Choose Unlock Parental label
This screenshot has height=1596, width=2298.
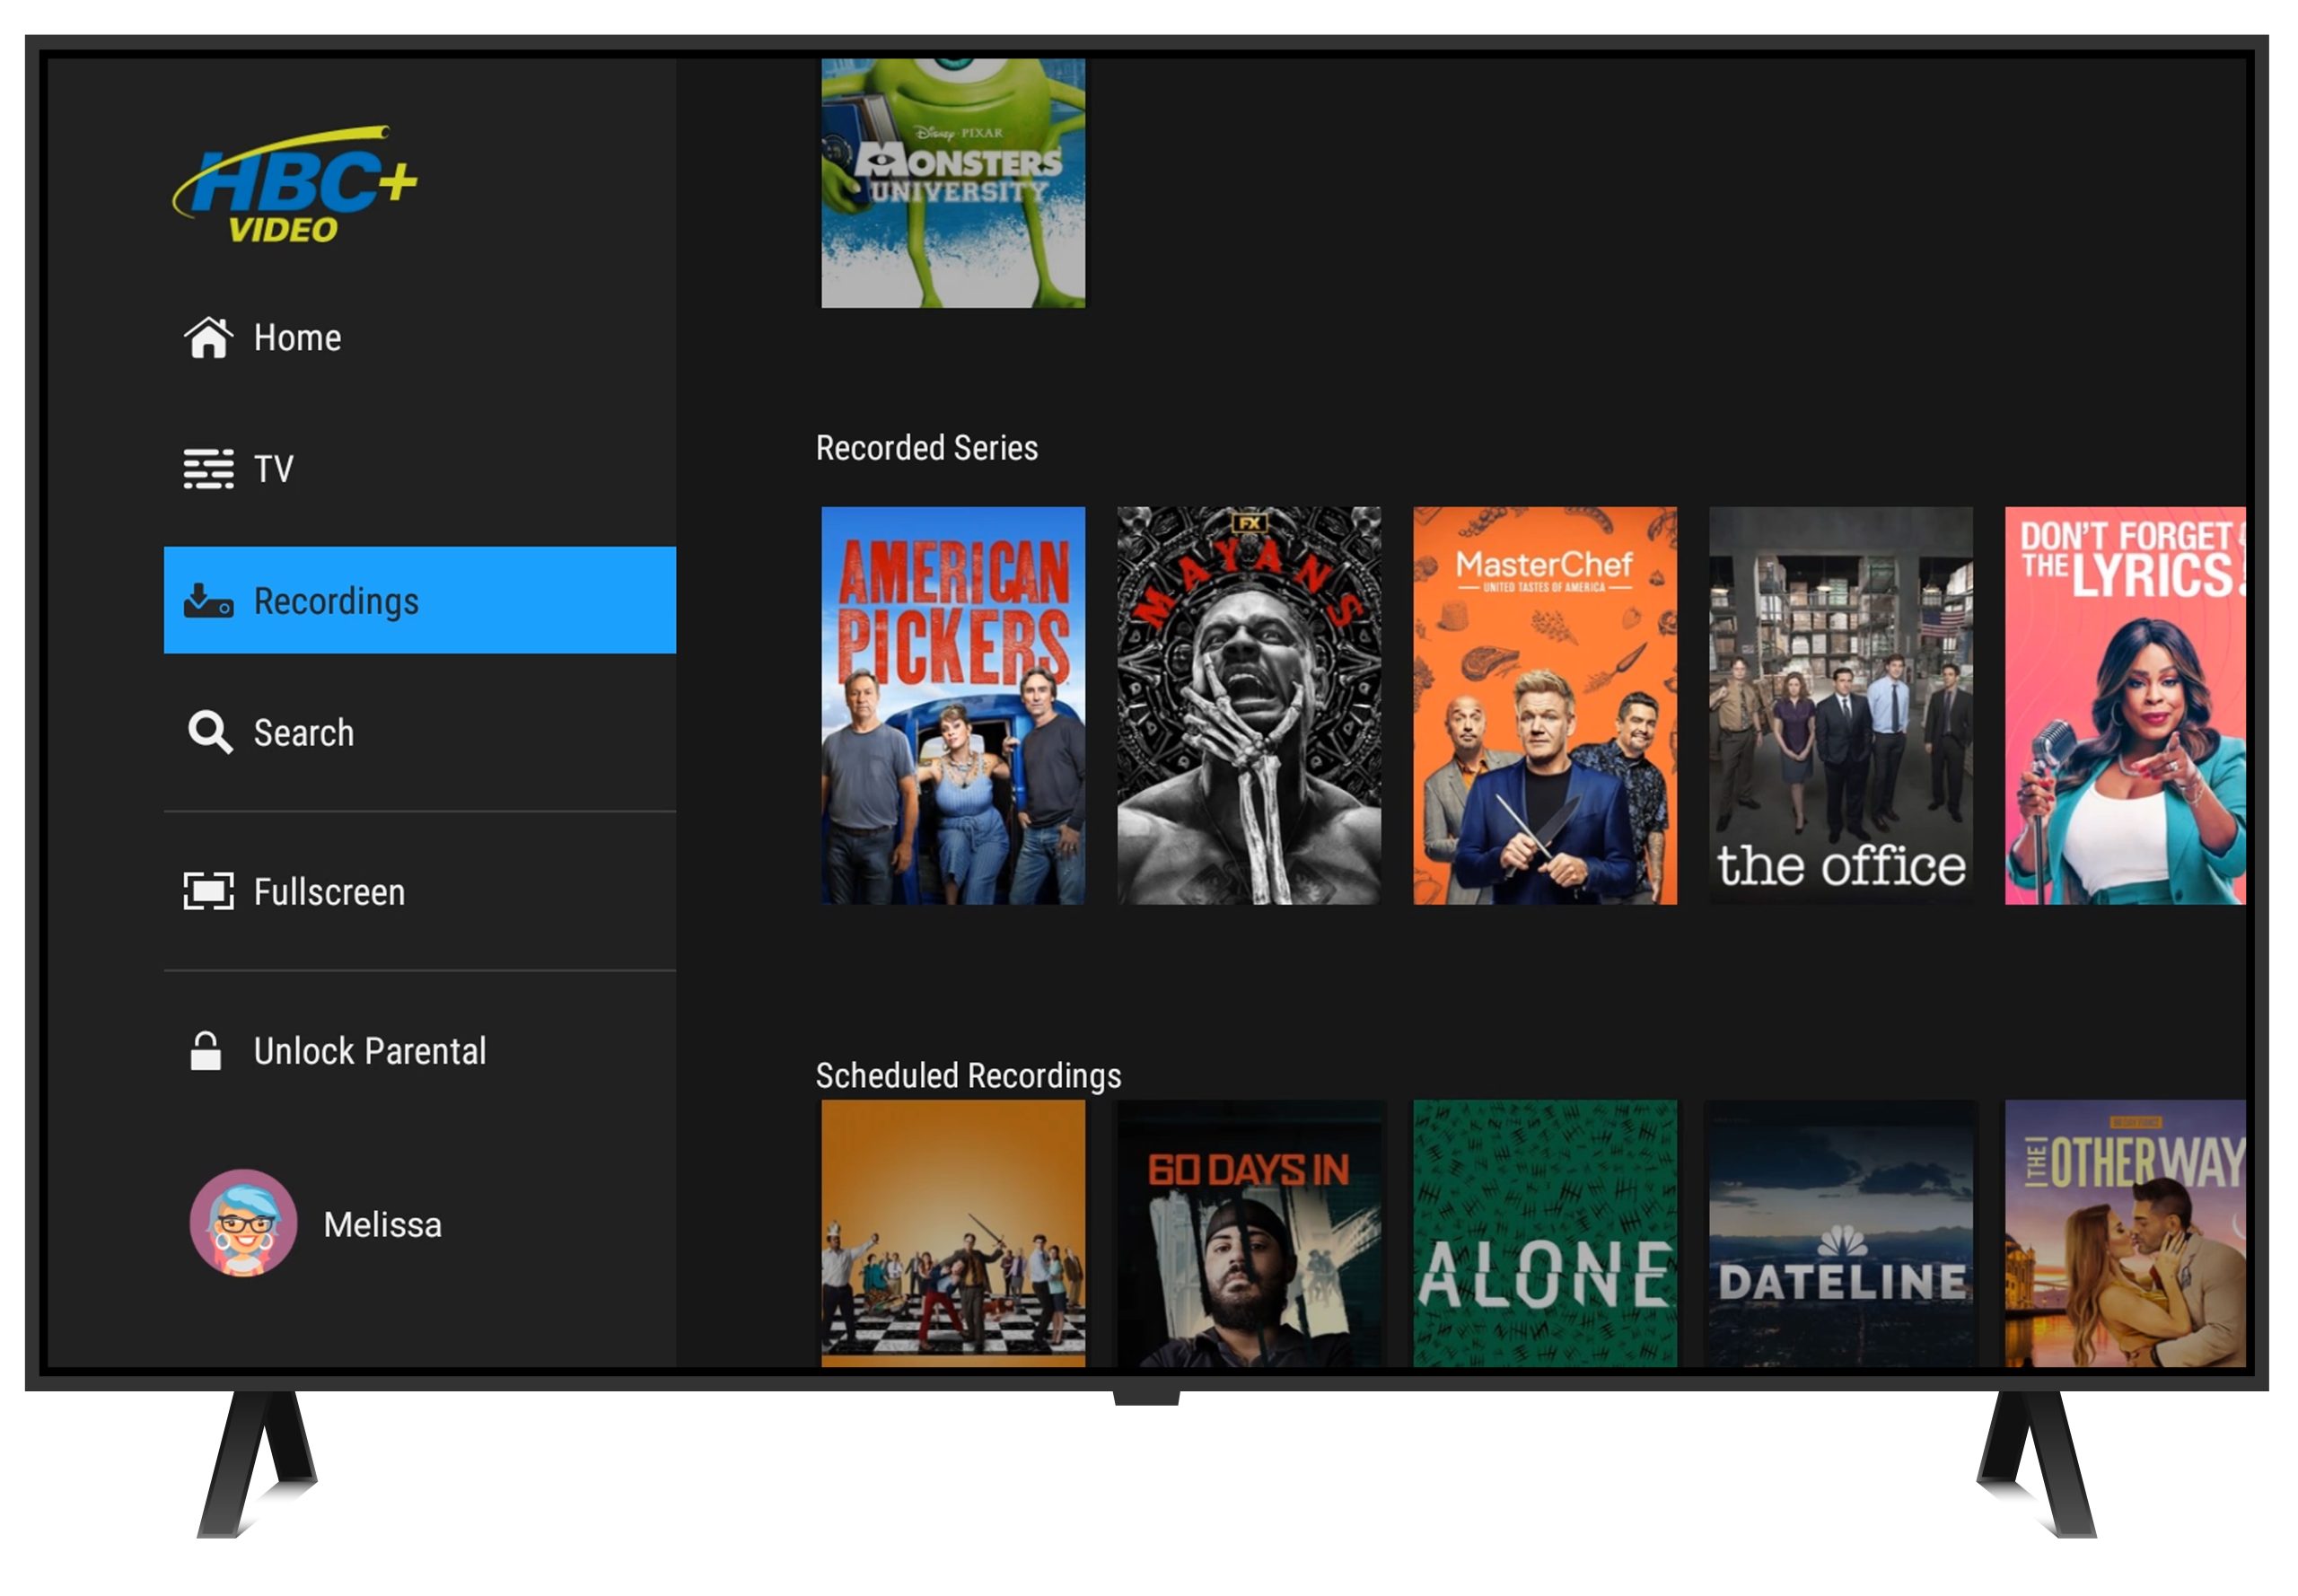coord(369,1052)
